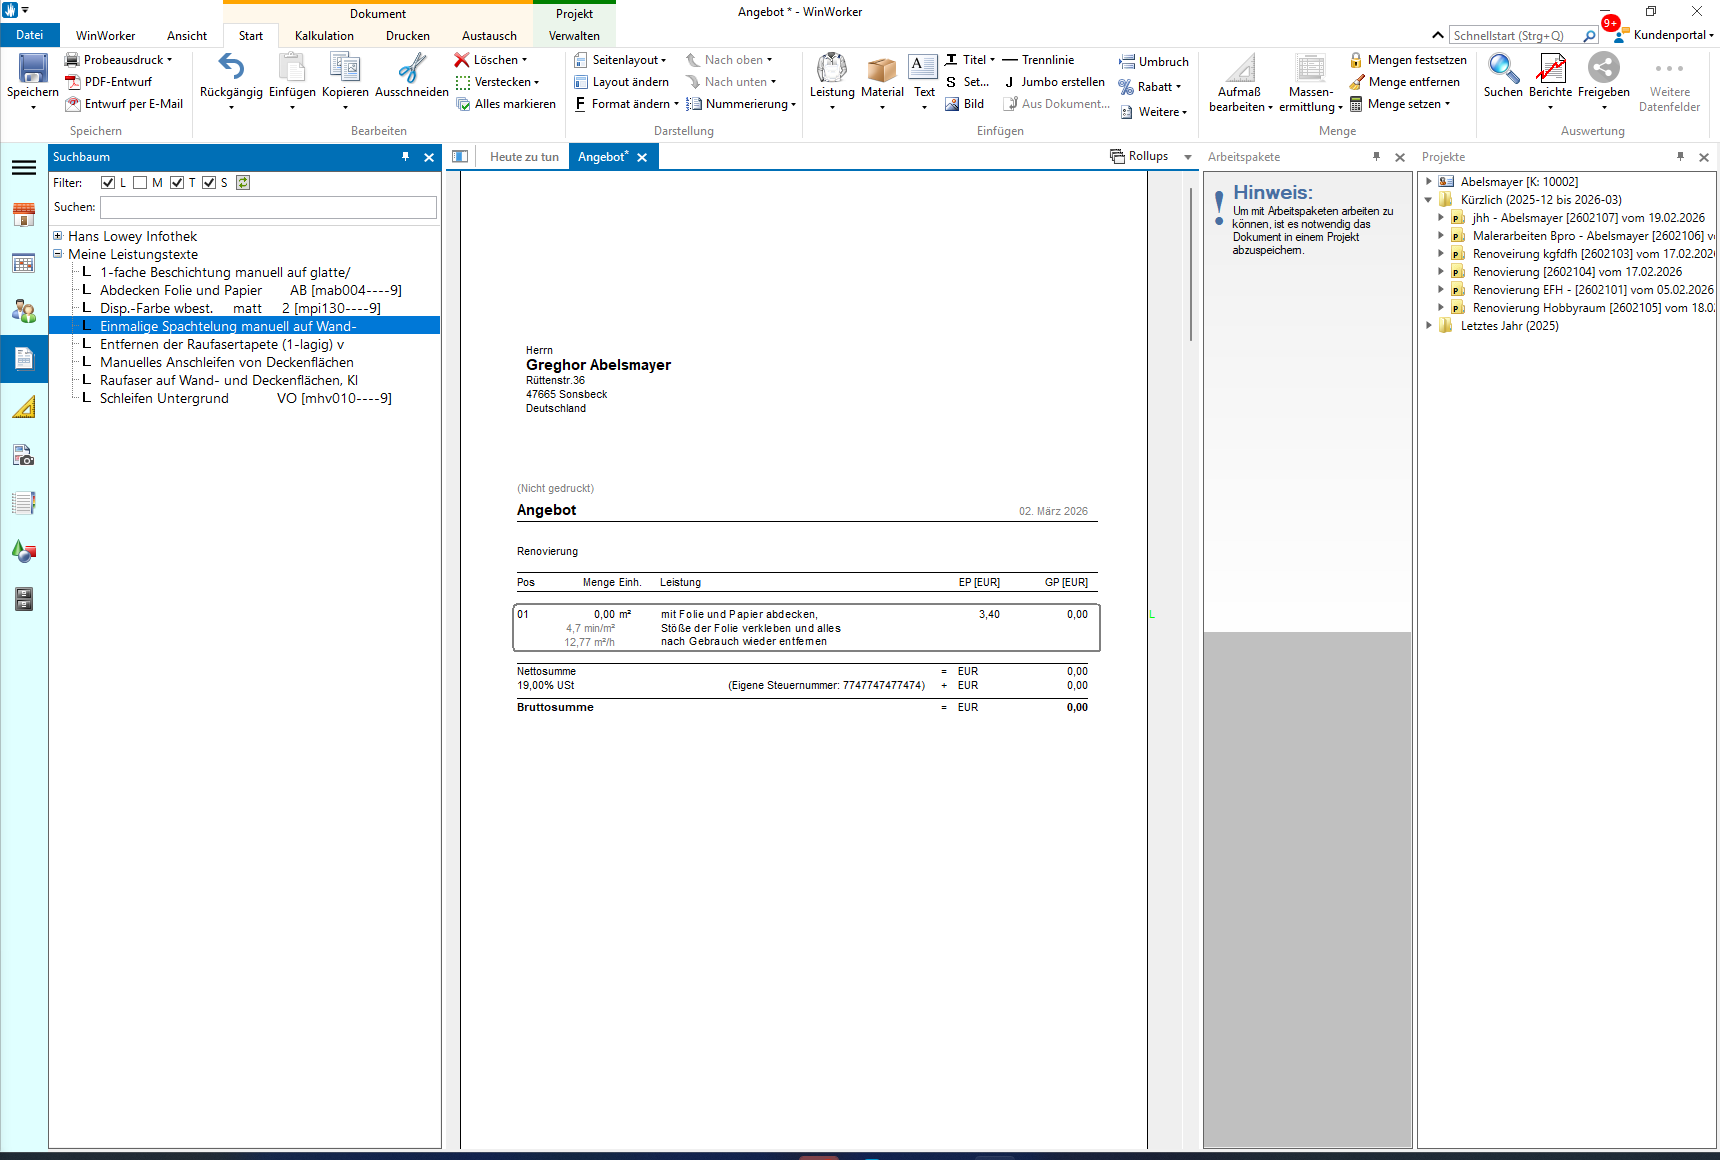Click the Ausschneiden scissors icon
The image size is (1720, 1160).
pos(411,68)
